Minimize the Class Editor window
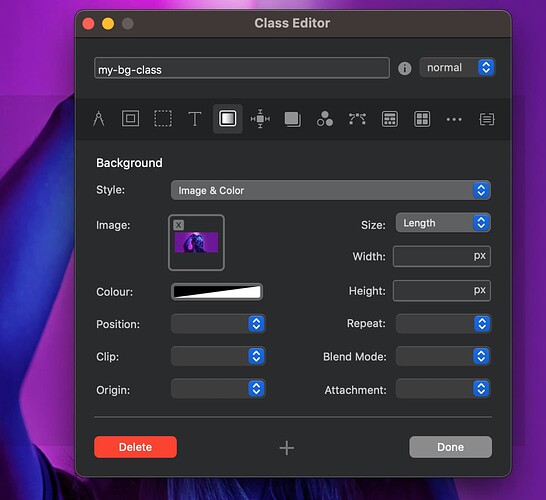546x500 pixels. (x=108, y=24)
